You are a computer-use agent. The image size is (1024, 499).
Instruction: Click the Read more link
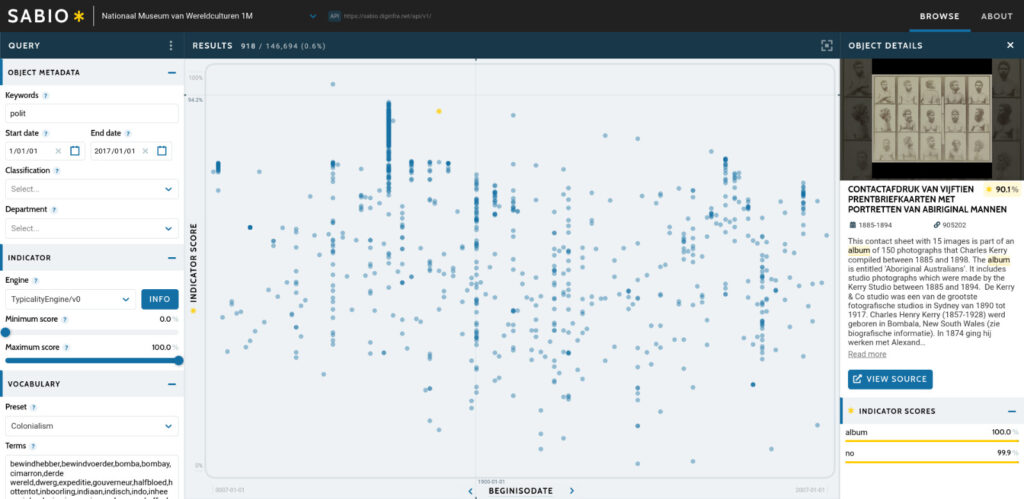click(867, 354)
